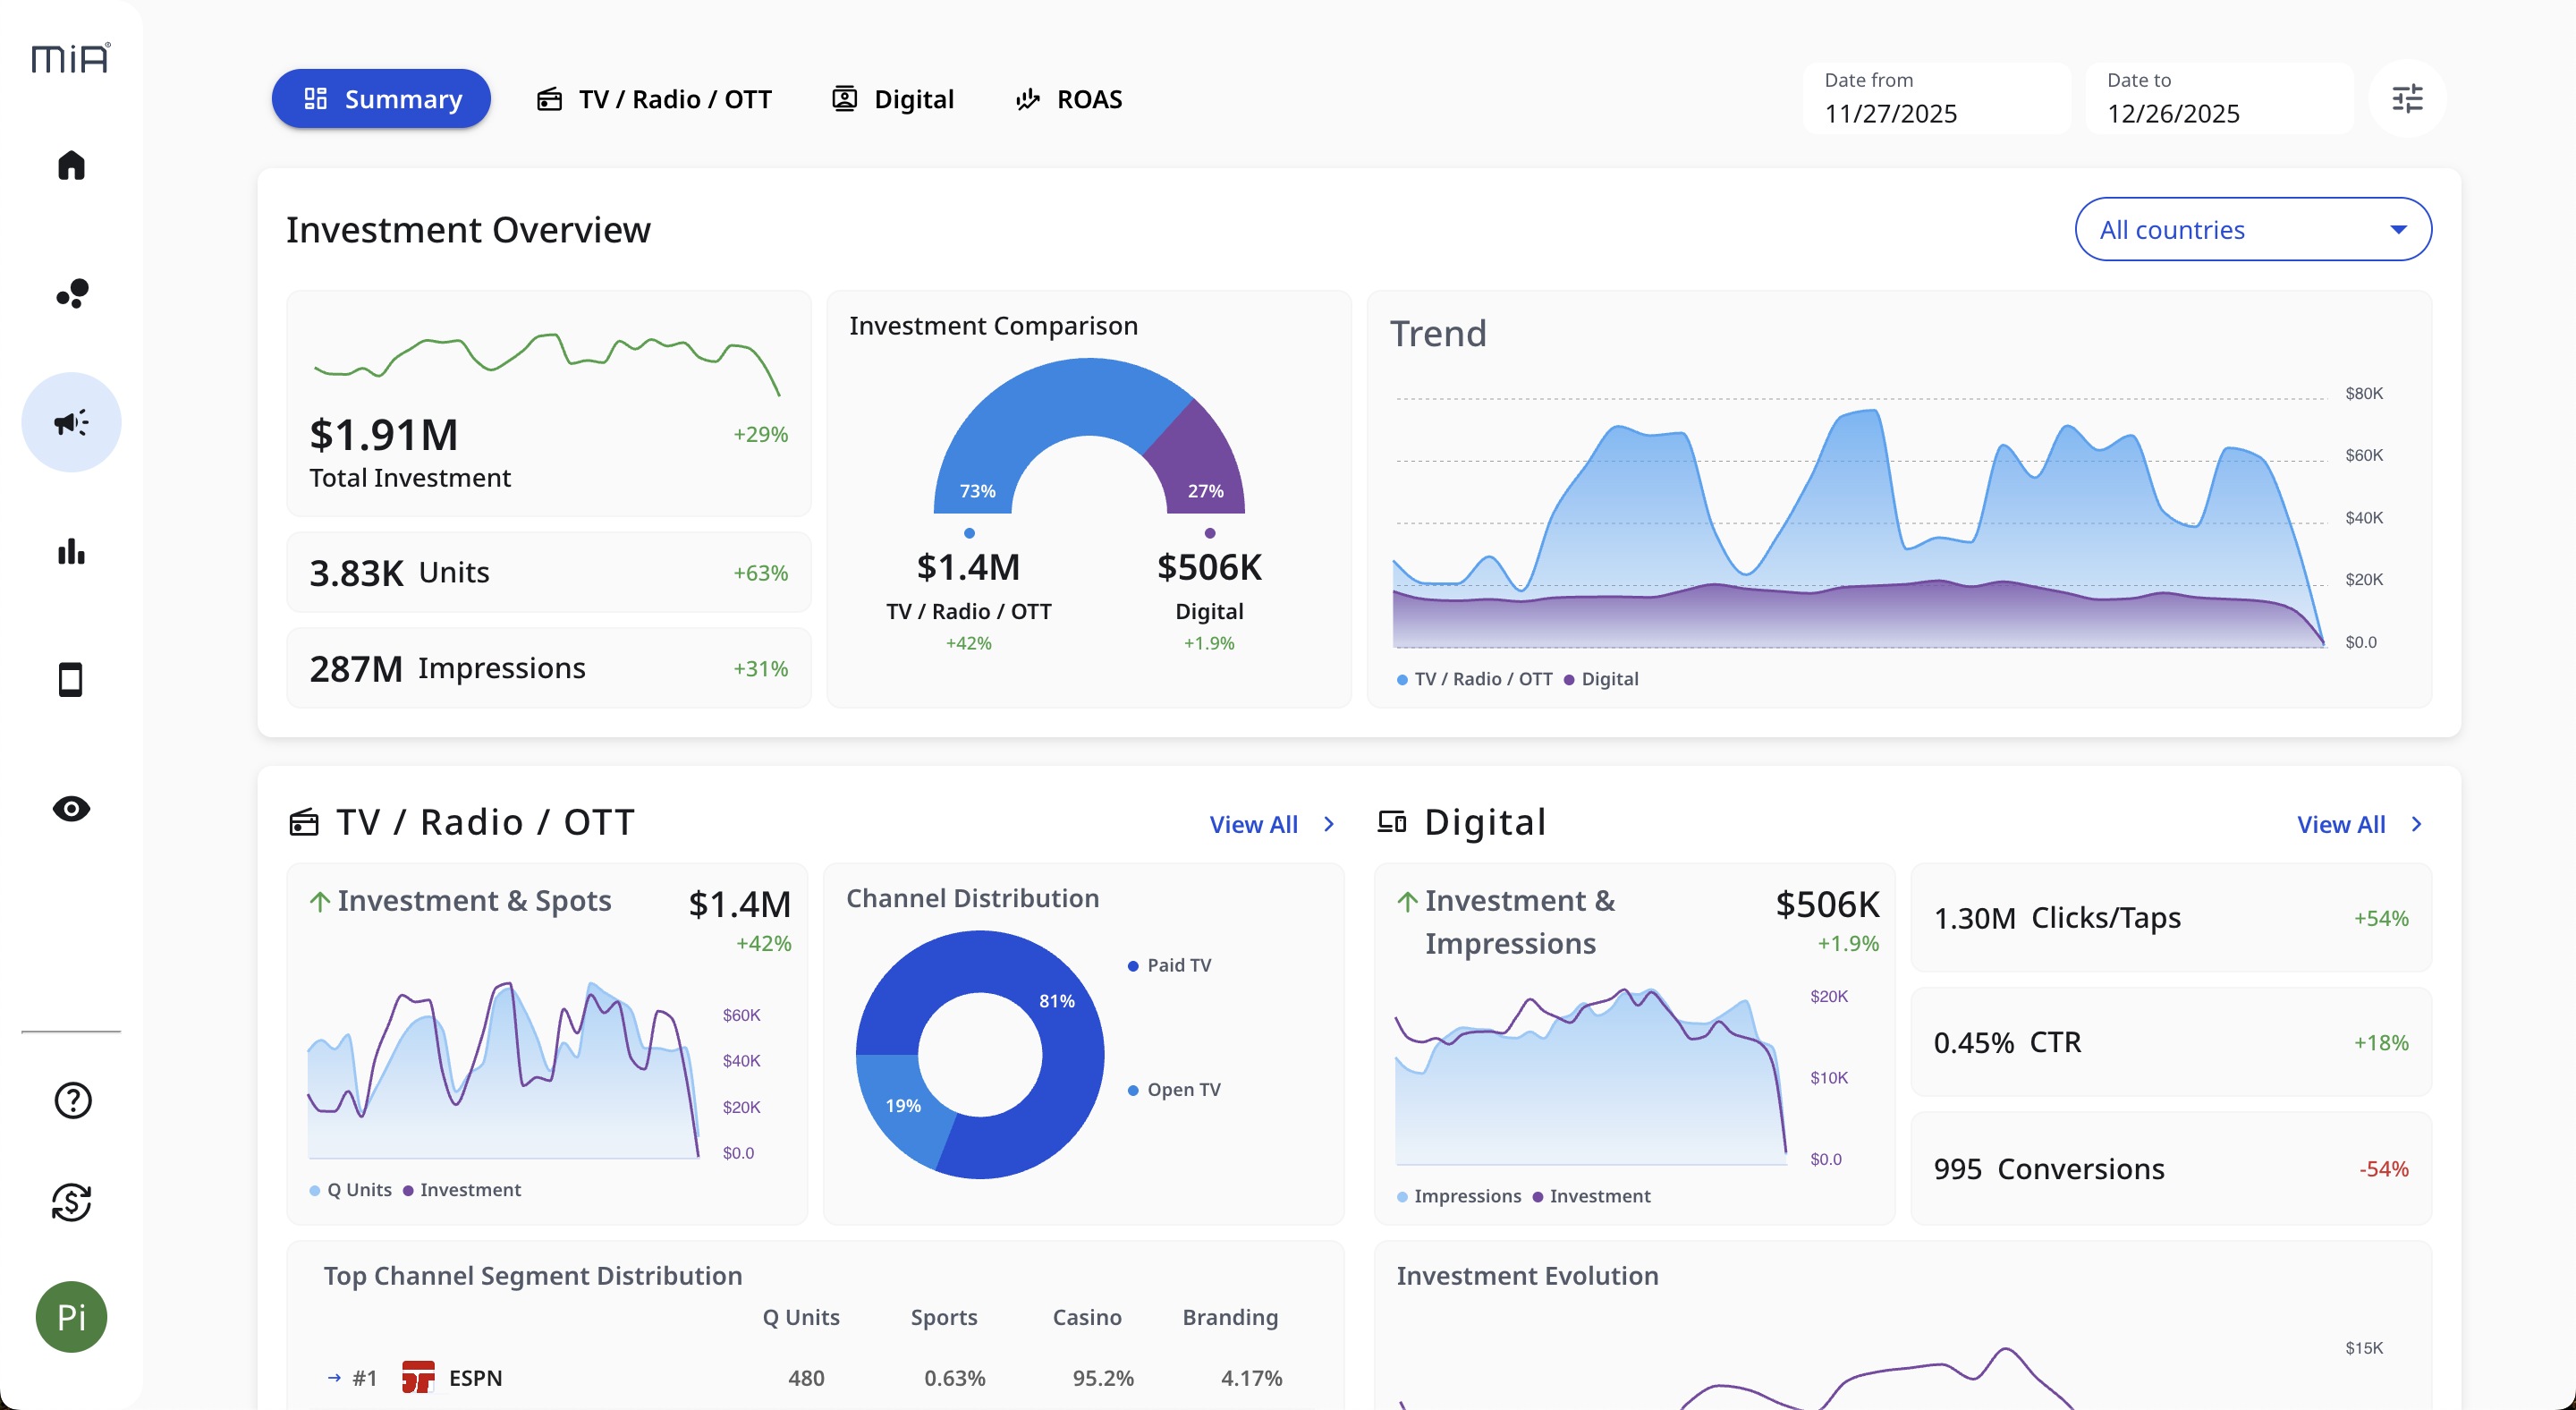The width and height of the screenshot is (2576, 1410).
Task: Click the three-dots cluster sidebar icon
Action: point(71,293)
